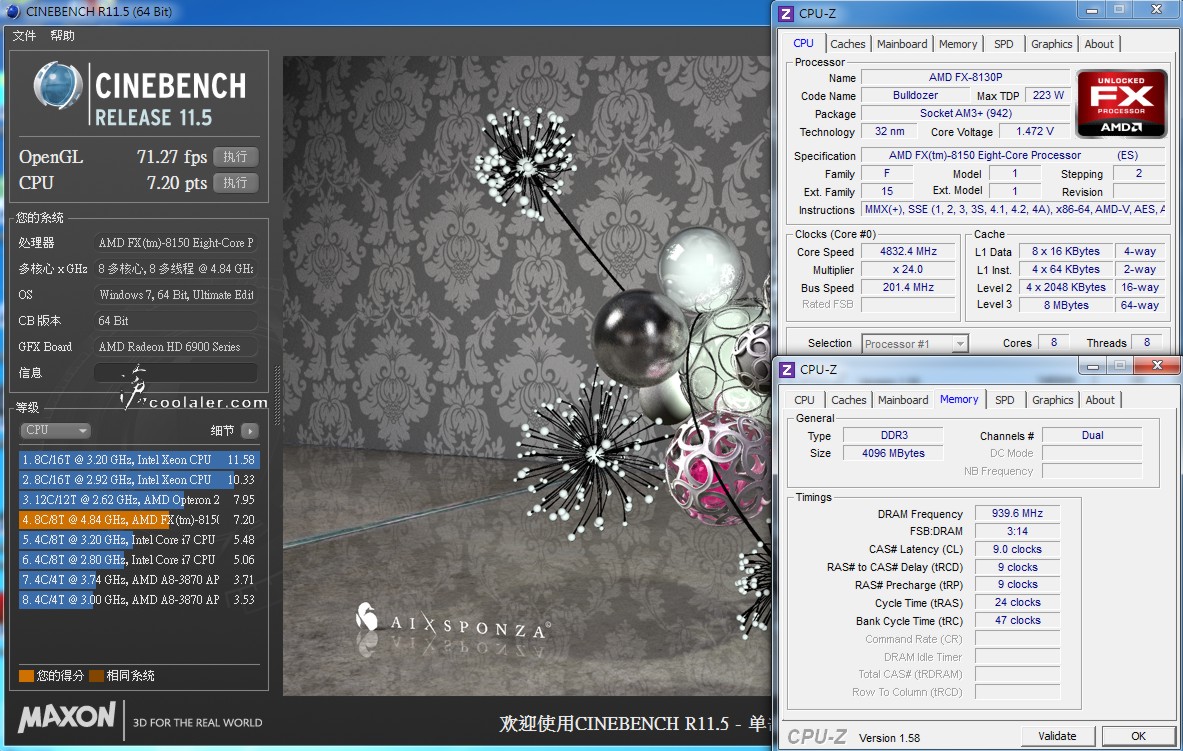This screenshot has width=1183, height=751.
Task: Run the OpenGL benchmark with 执行 button
Action: [235, 157]
